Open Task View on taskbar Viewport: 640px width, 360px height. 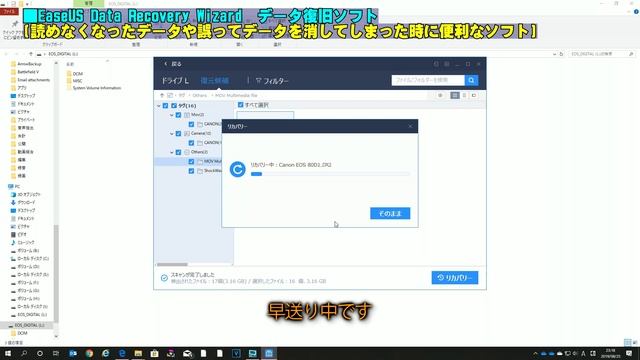pos(56,353)
